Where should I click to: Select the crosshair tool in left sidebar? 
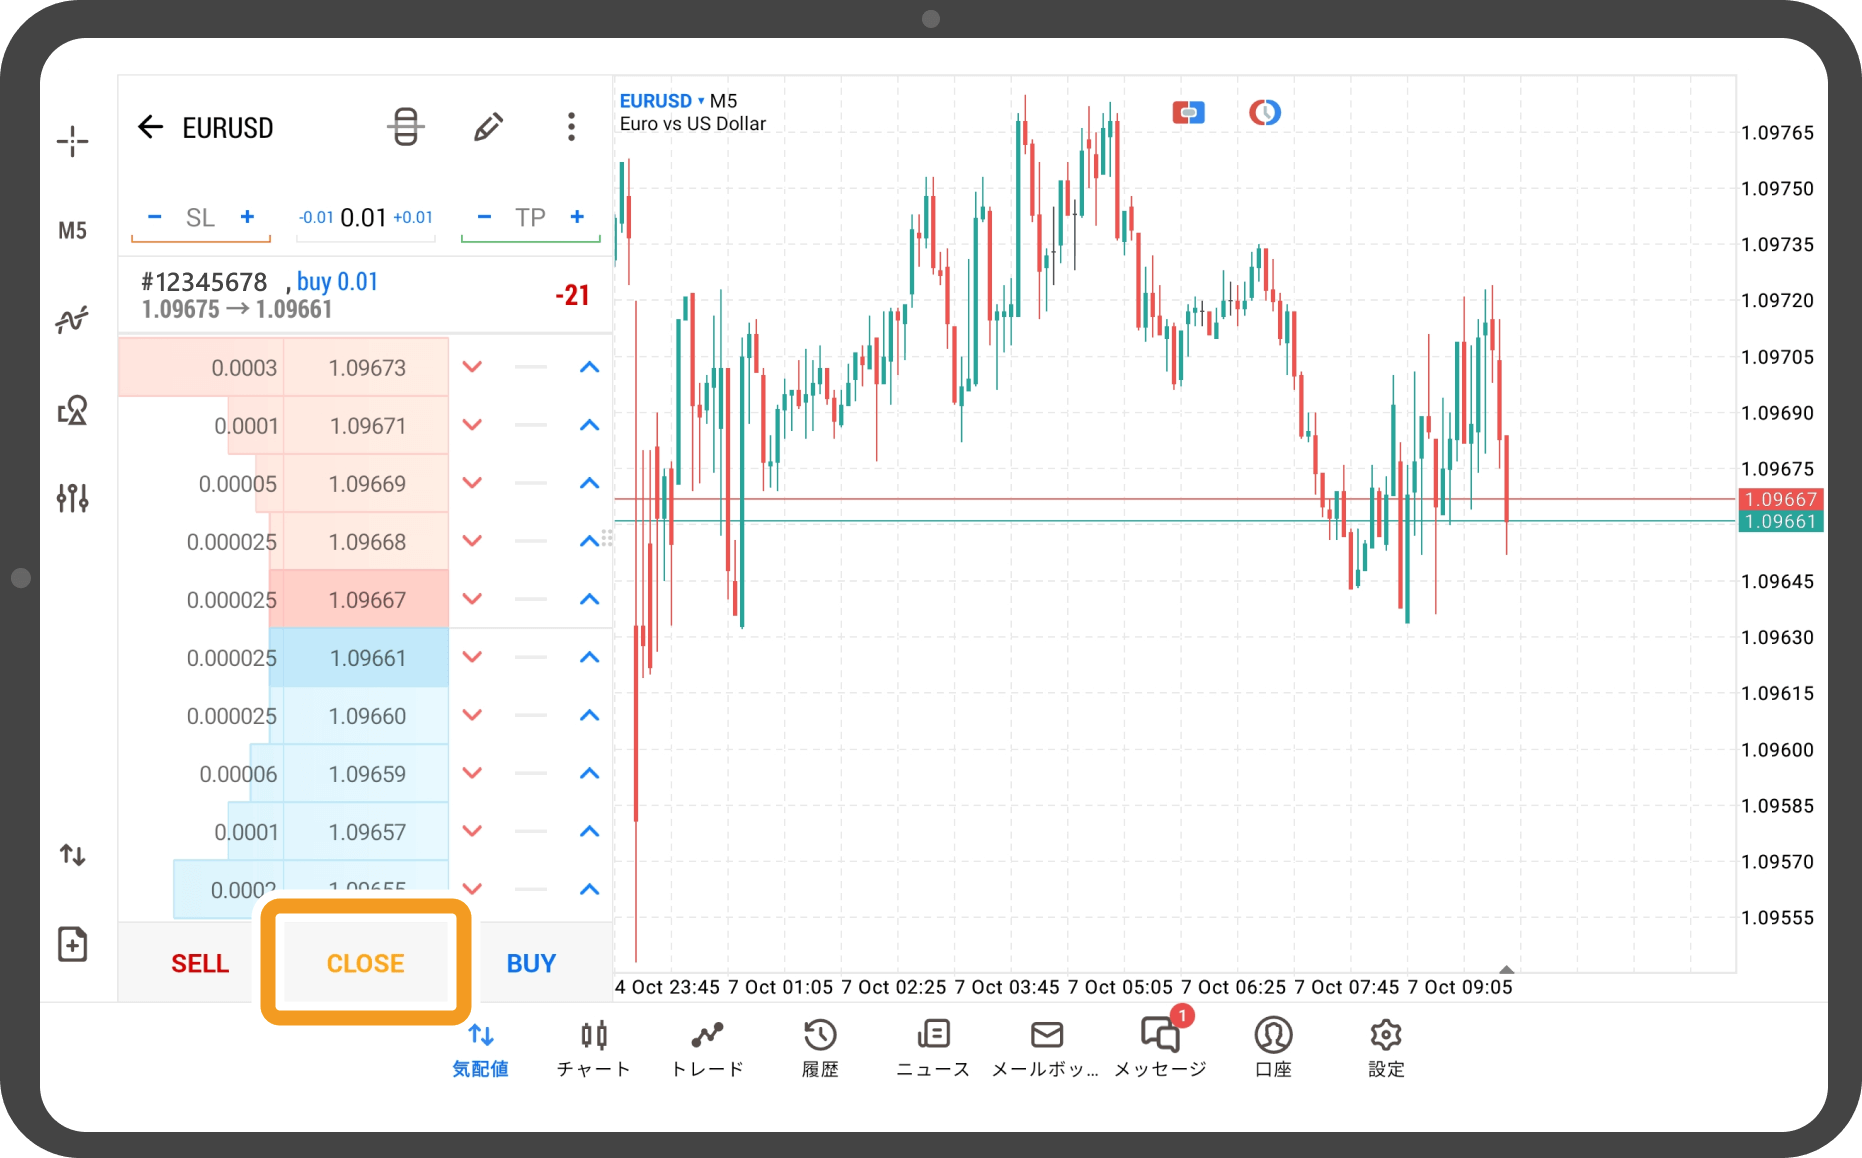click(x=72, y=142)
